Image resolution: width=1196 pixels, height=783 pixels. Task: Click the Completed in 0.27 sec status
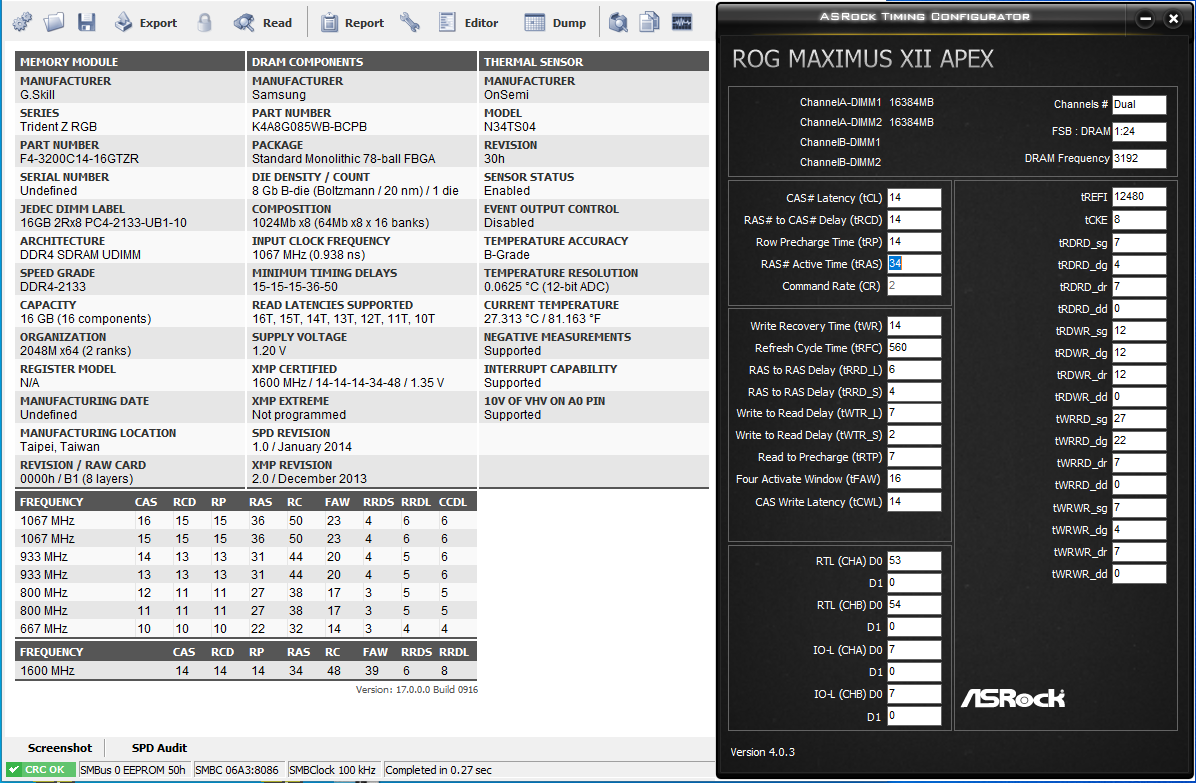click(x=439, y=770)
